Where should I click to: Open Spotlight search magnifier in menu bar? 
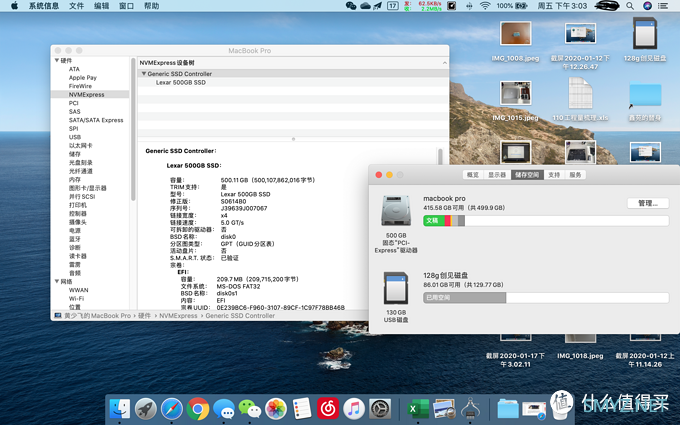tap(630, 6)
